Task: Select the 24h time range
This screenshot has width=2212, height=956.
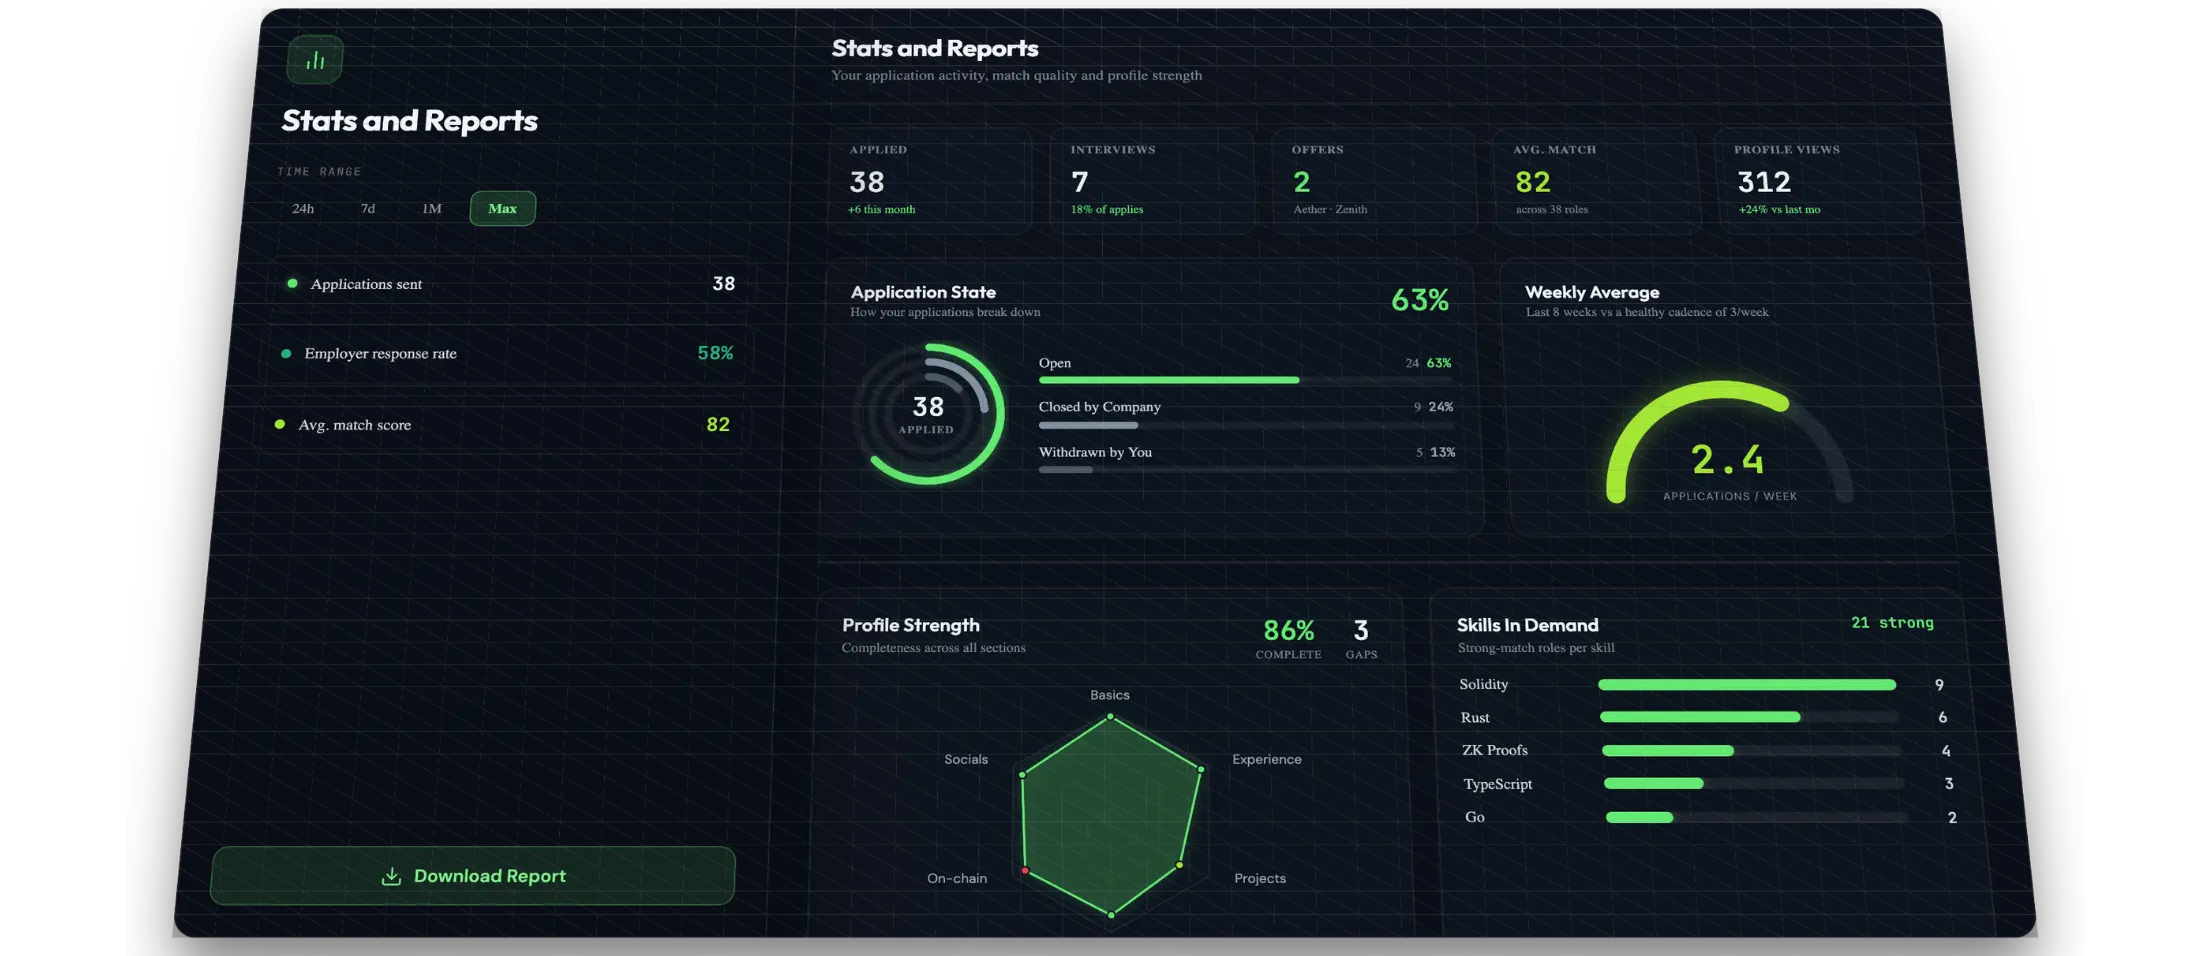Action: pos(303,208)
